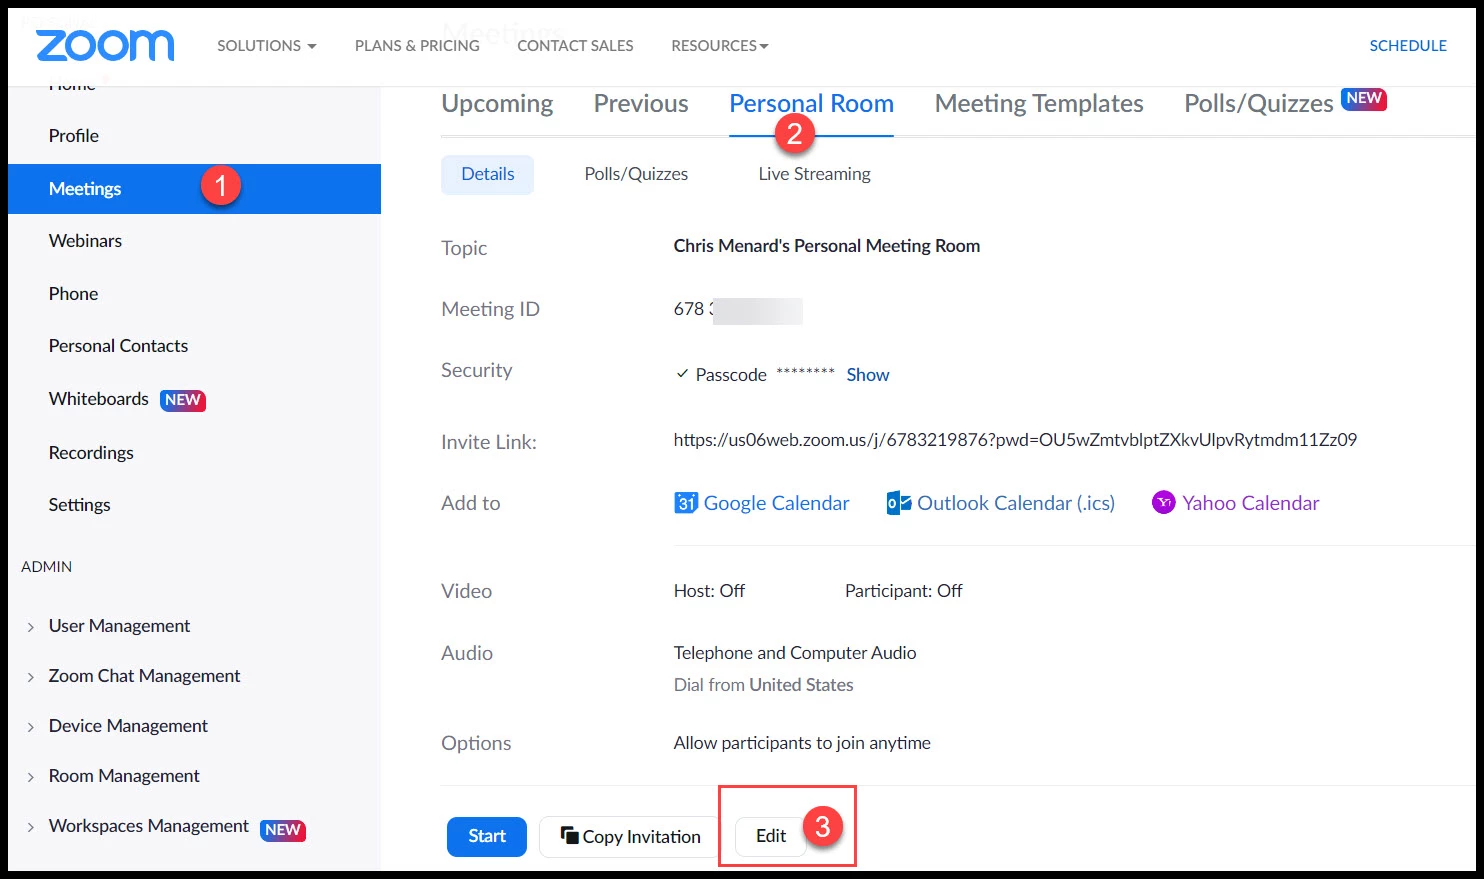Click the Host: Off video value
The width and height of the screenshot is (1484, 879).
709,591
